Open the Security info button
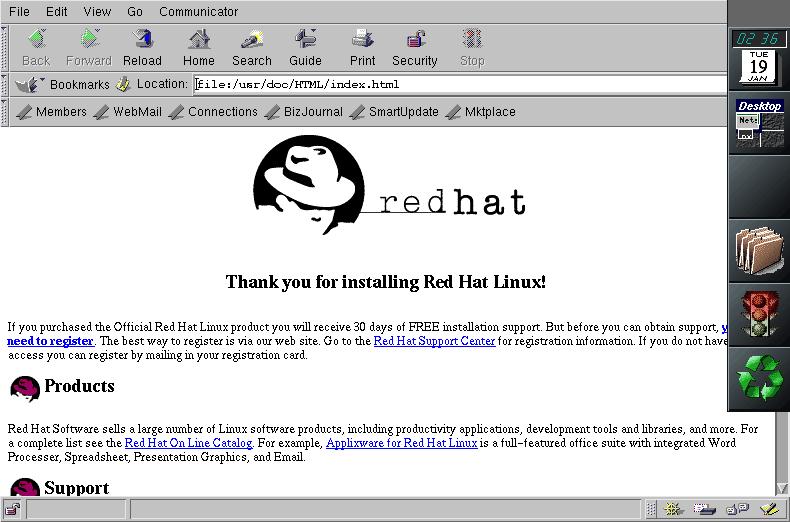Image resolution: width=790 pixels, height=522 pixels. click(415, 48)
